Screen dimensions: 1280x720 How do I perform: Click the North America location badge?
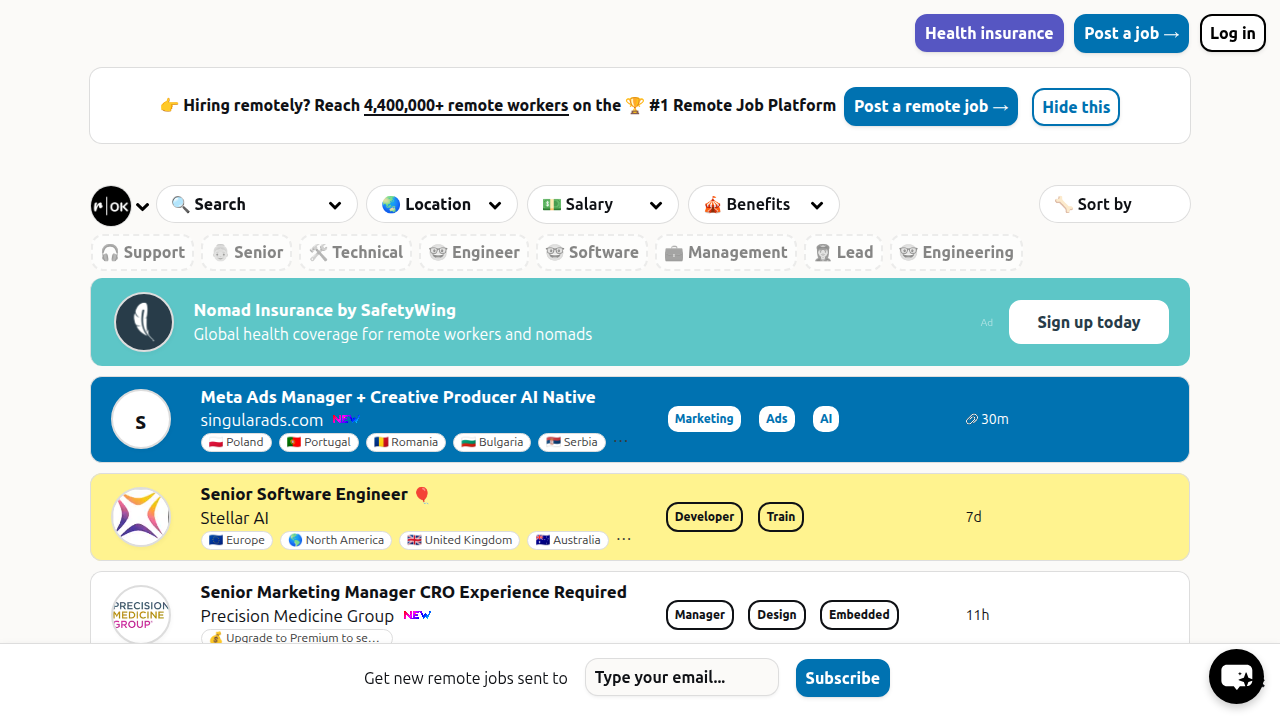click(x=336, y=540)
